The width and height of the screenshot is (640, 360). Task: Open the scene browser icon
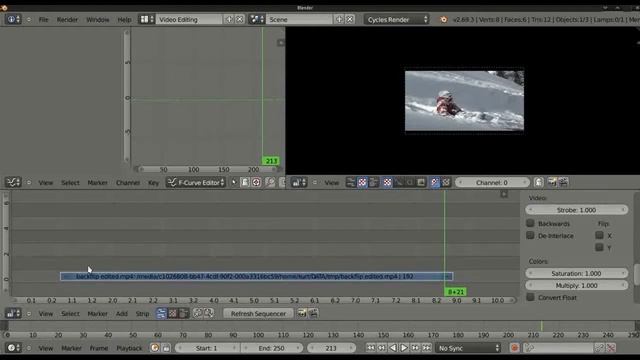tap(256, 19)
